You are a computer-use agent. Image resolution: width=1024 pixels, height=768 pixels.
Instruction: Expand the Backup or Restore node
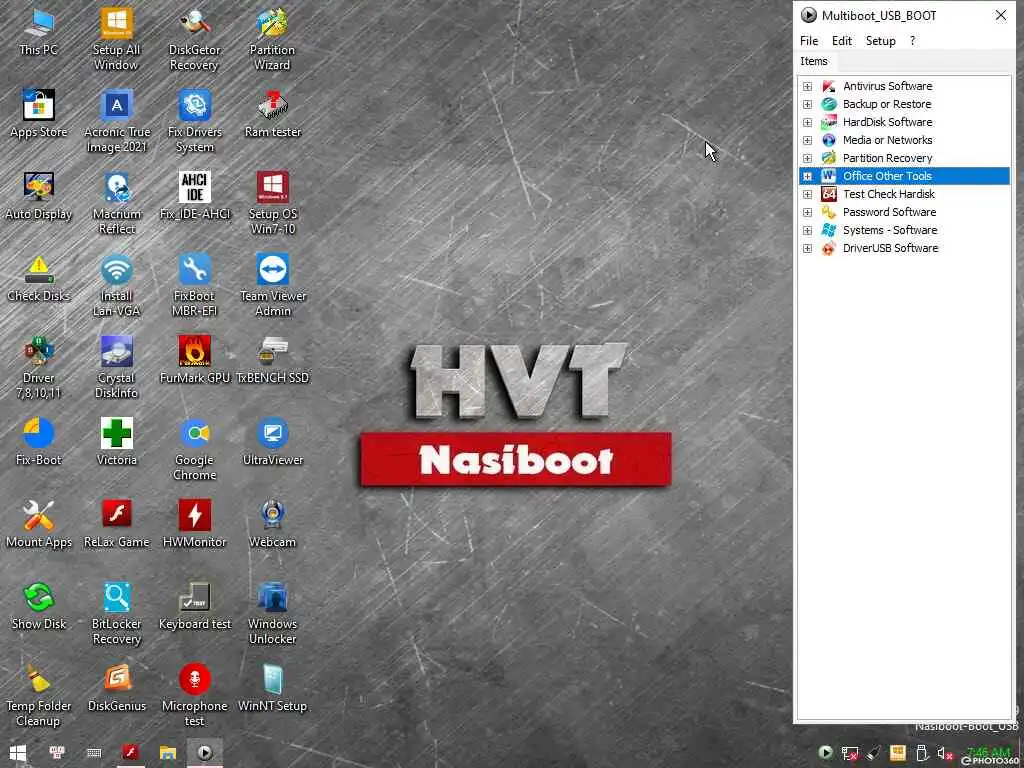807,104
